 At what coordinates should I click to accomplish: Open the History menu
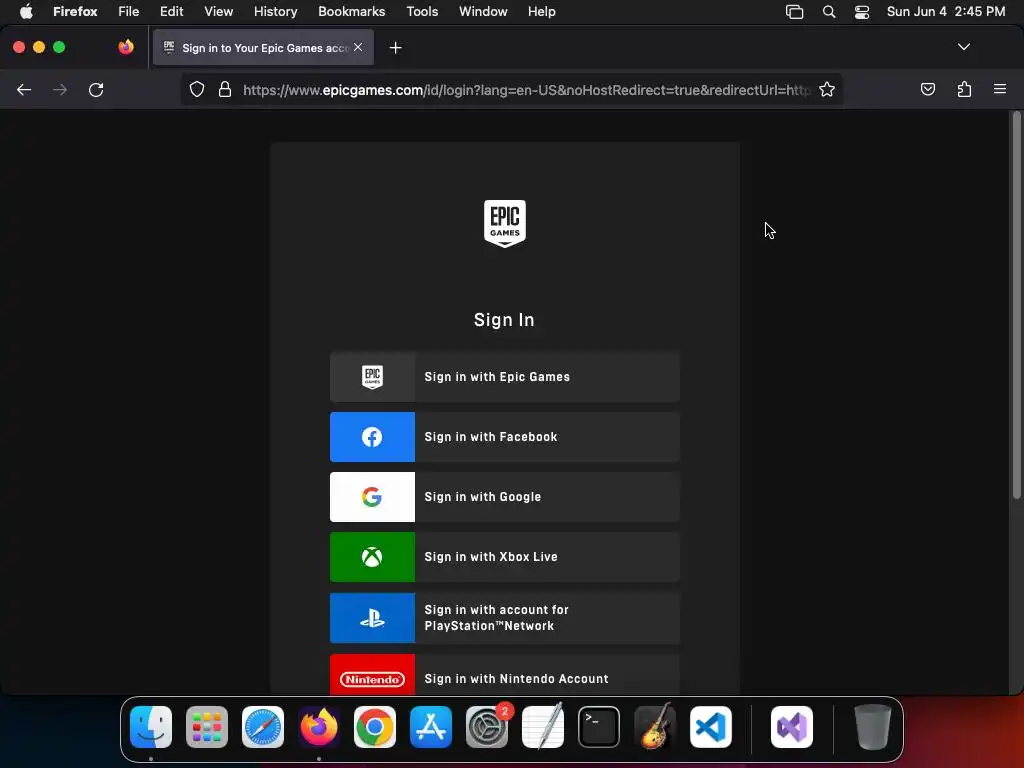[276, 12]
